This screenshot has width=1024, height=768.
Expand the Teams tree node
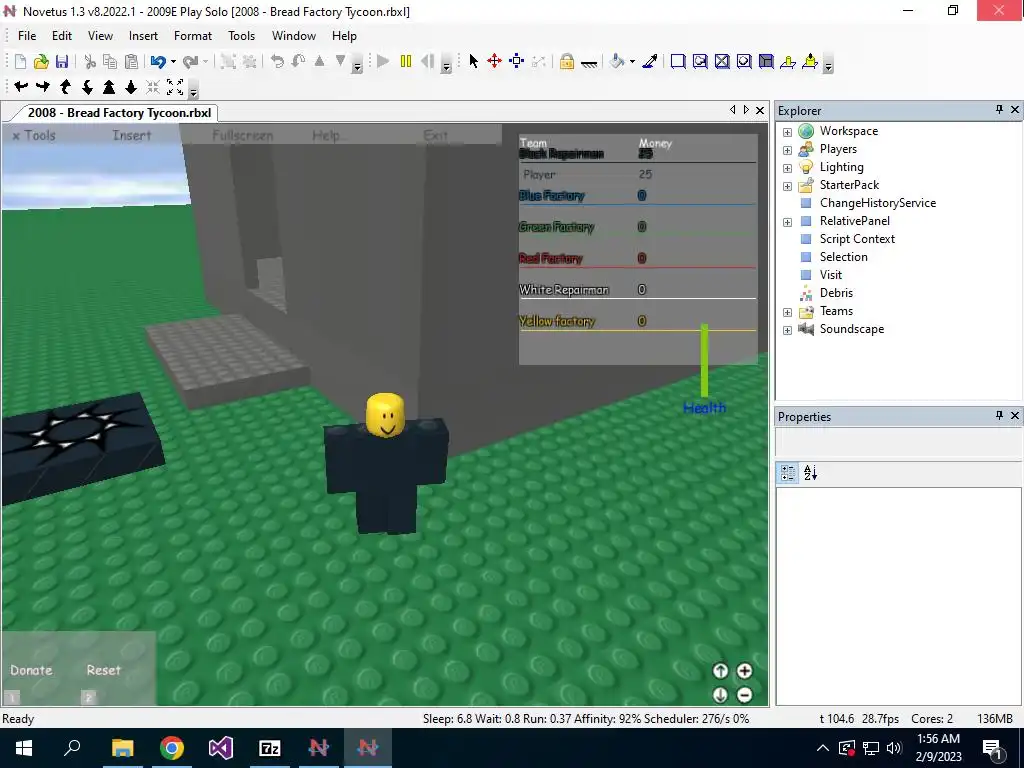click(x=787, y=312)
